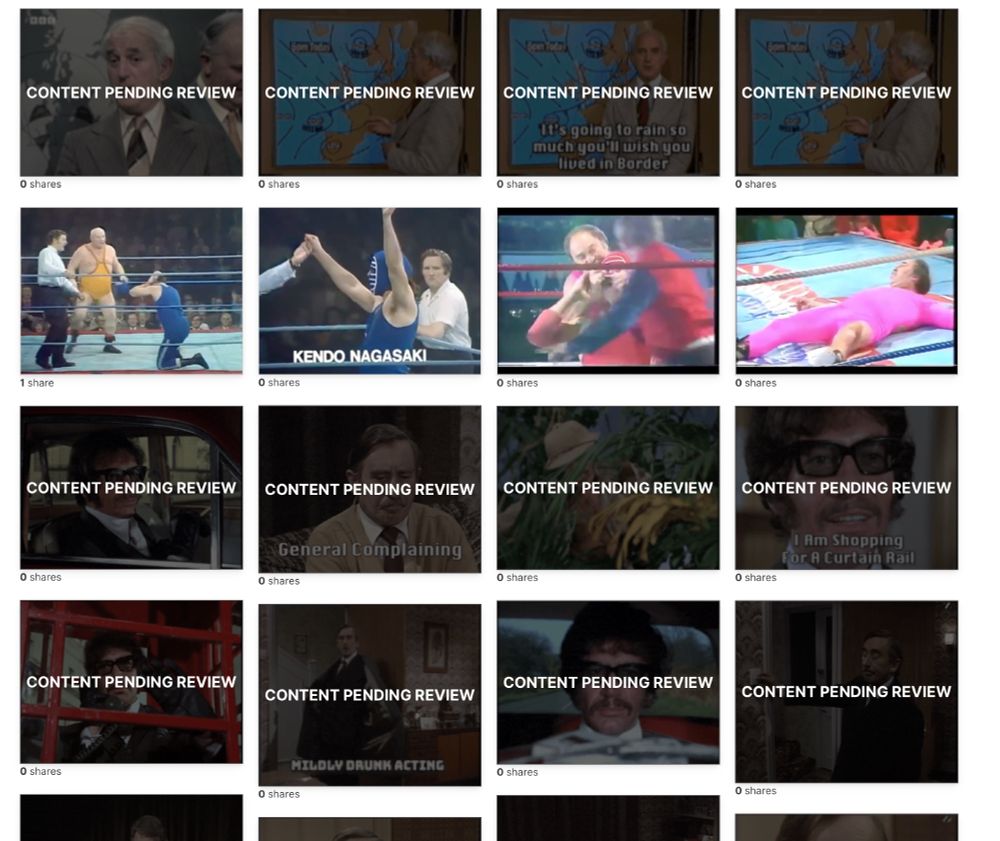This screenshot has width=1000, height=841.
Task: Open weather GIF captioned 'It's going to rain'
Action: pos(608,92)
